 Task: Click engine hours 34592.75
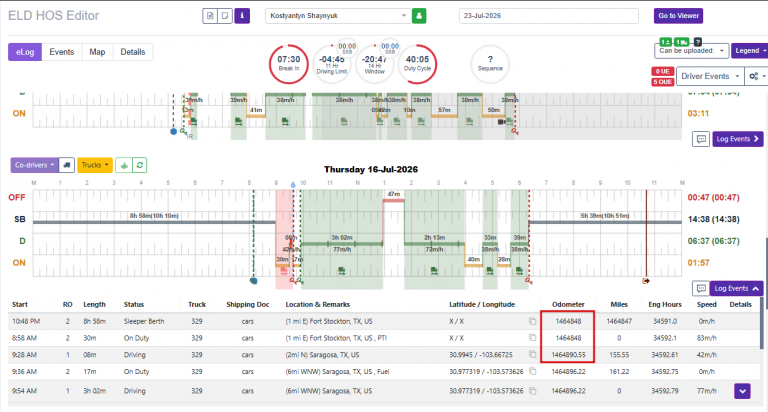[665, 371]
